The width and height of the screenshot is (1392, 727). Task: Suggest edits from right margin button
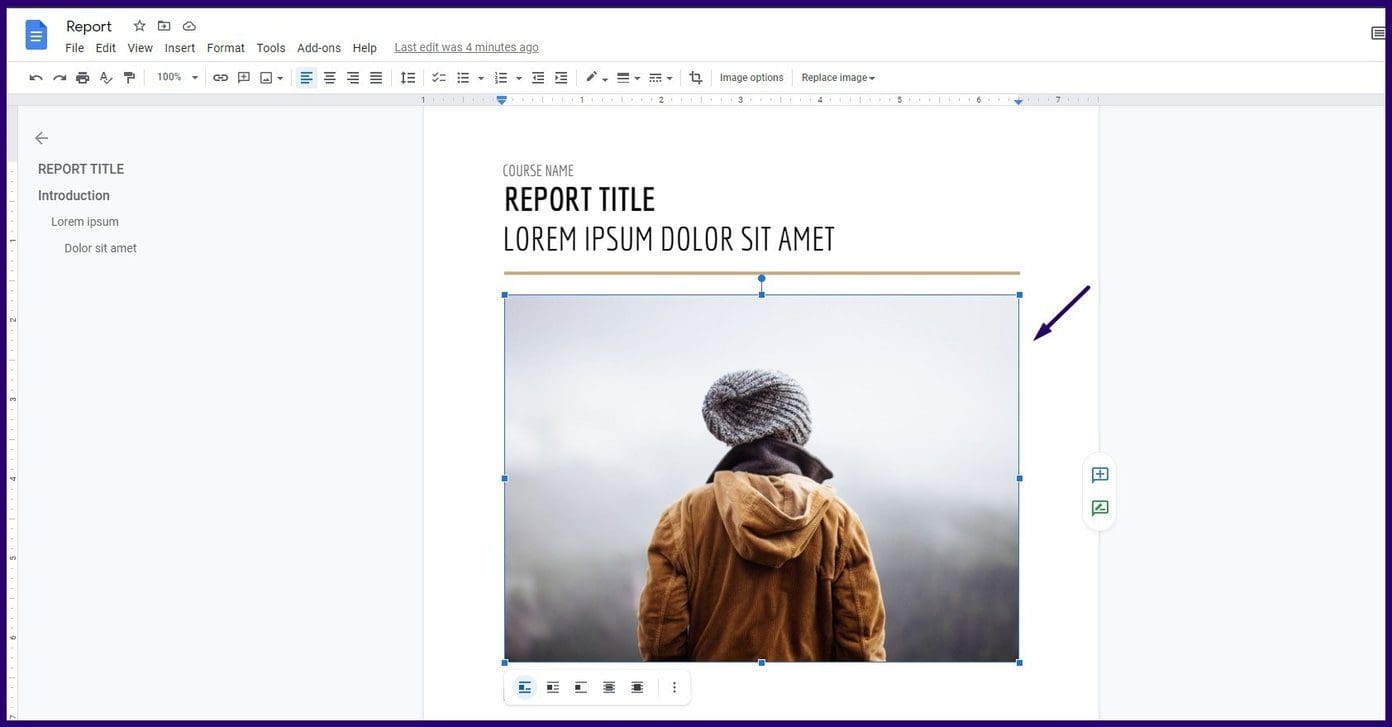click(1100, 508)
